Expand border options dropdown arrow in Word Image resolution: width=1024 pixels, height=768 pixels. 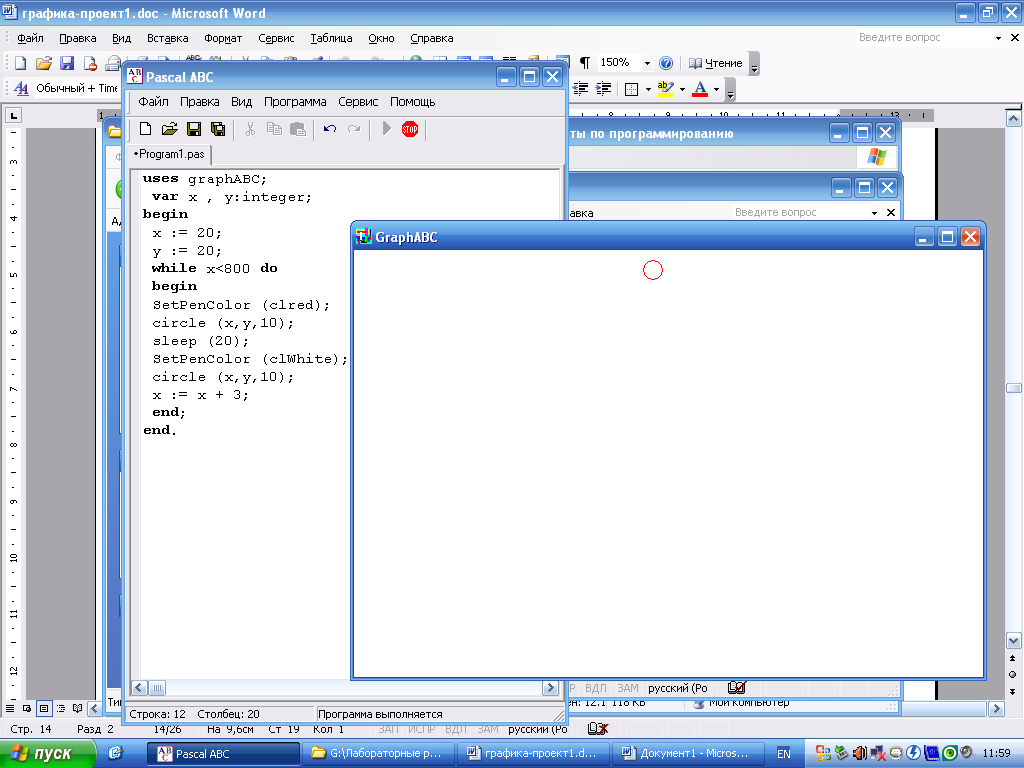point(648,89)
